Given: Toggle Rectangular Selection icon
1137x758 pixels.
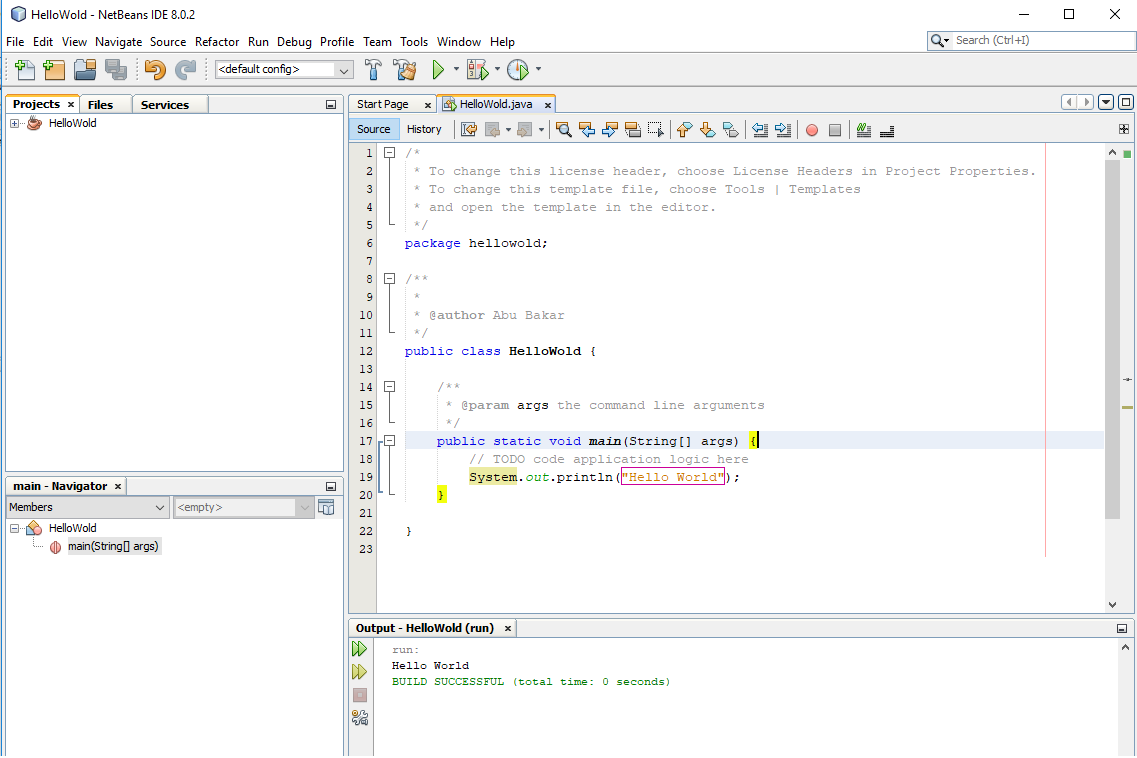Looking at the screenshot, I should tap(656, 130).
